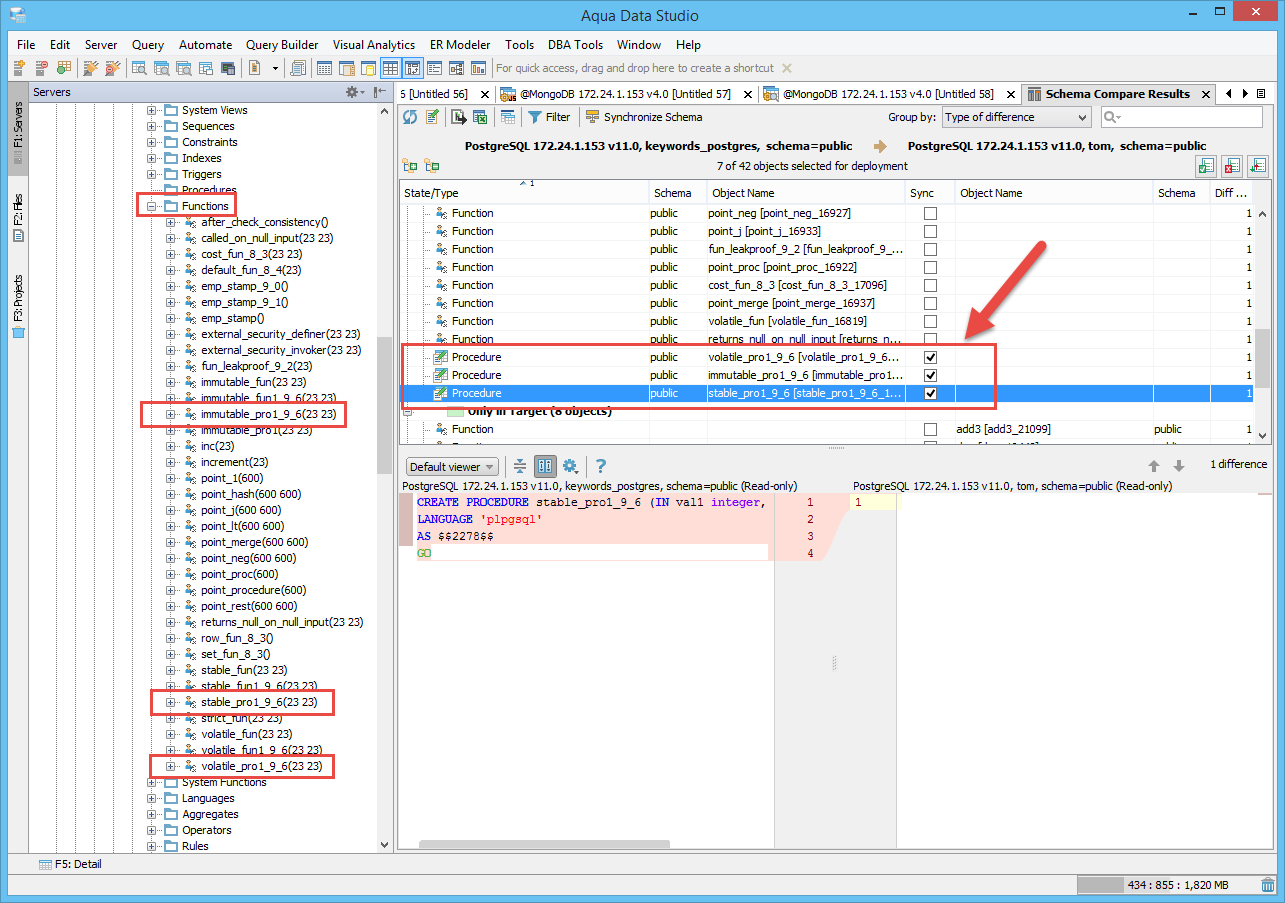Viewport: 1285px width, 903px height.
Task: Open diff viewer help question mark
Action: click(601, 466)
